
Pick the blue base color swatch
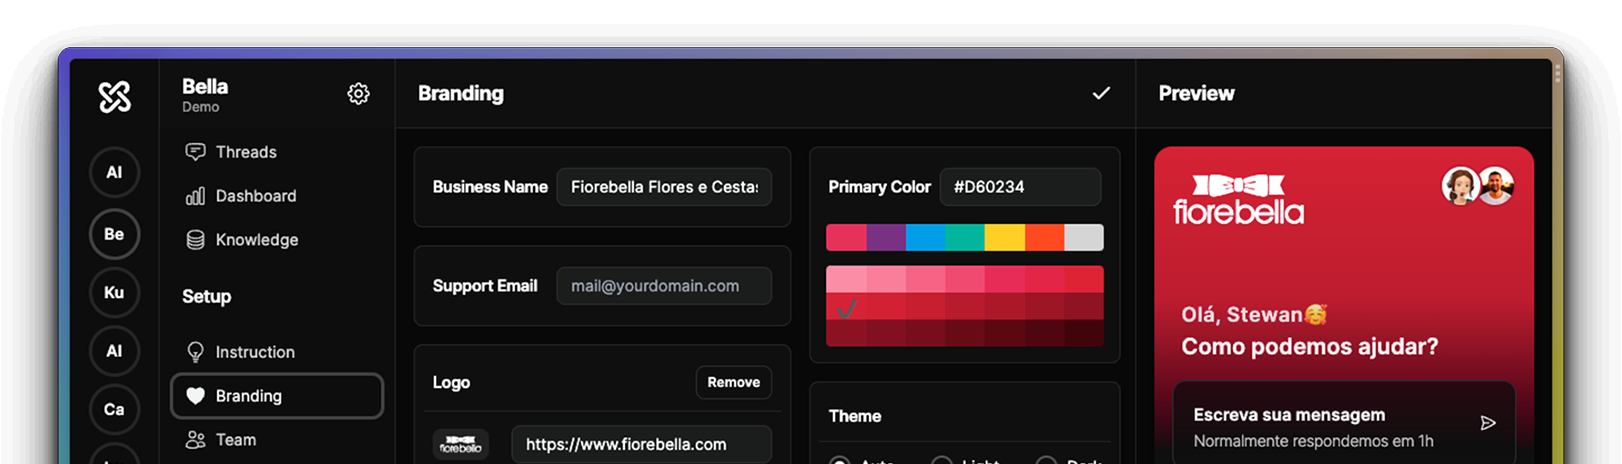pos(925,237)
